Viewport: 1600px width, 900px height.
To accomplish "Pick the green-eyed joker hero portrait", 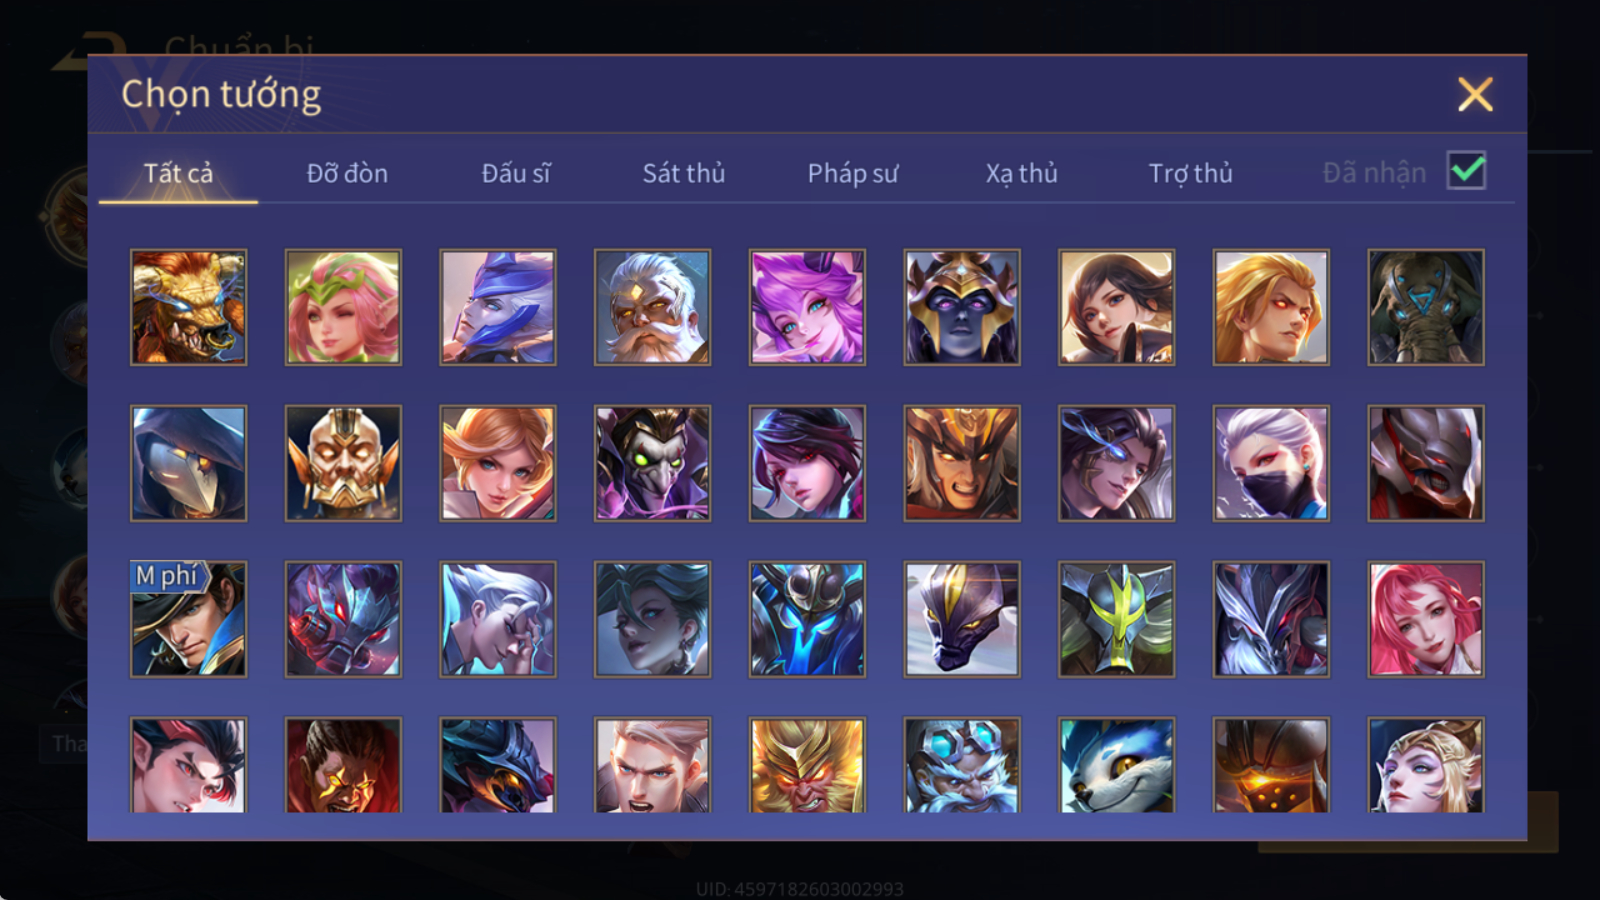I will point(652,463).
